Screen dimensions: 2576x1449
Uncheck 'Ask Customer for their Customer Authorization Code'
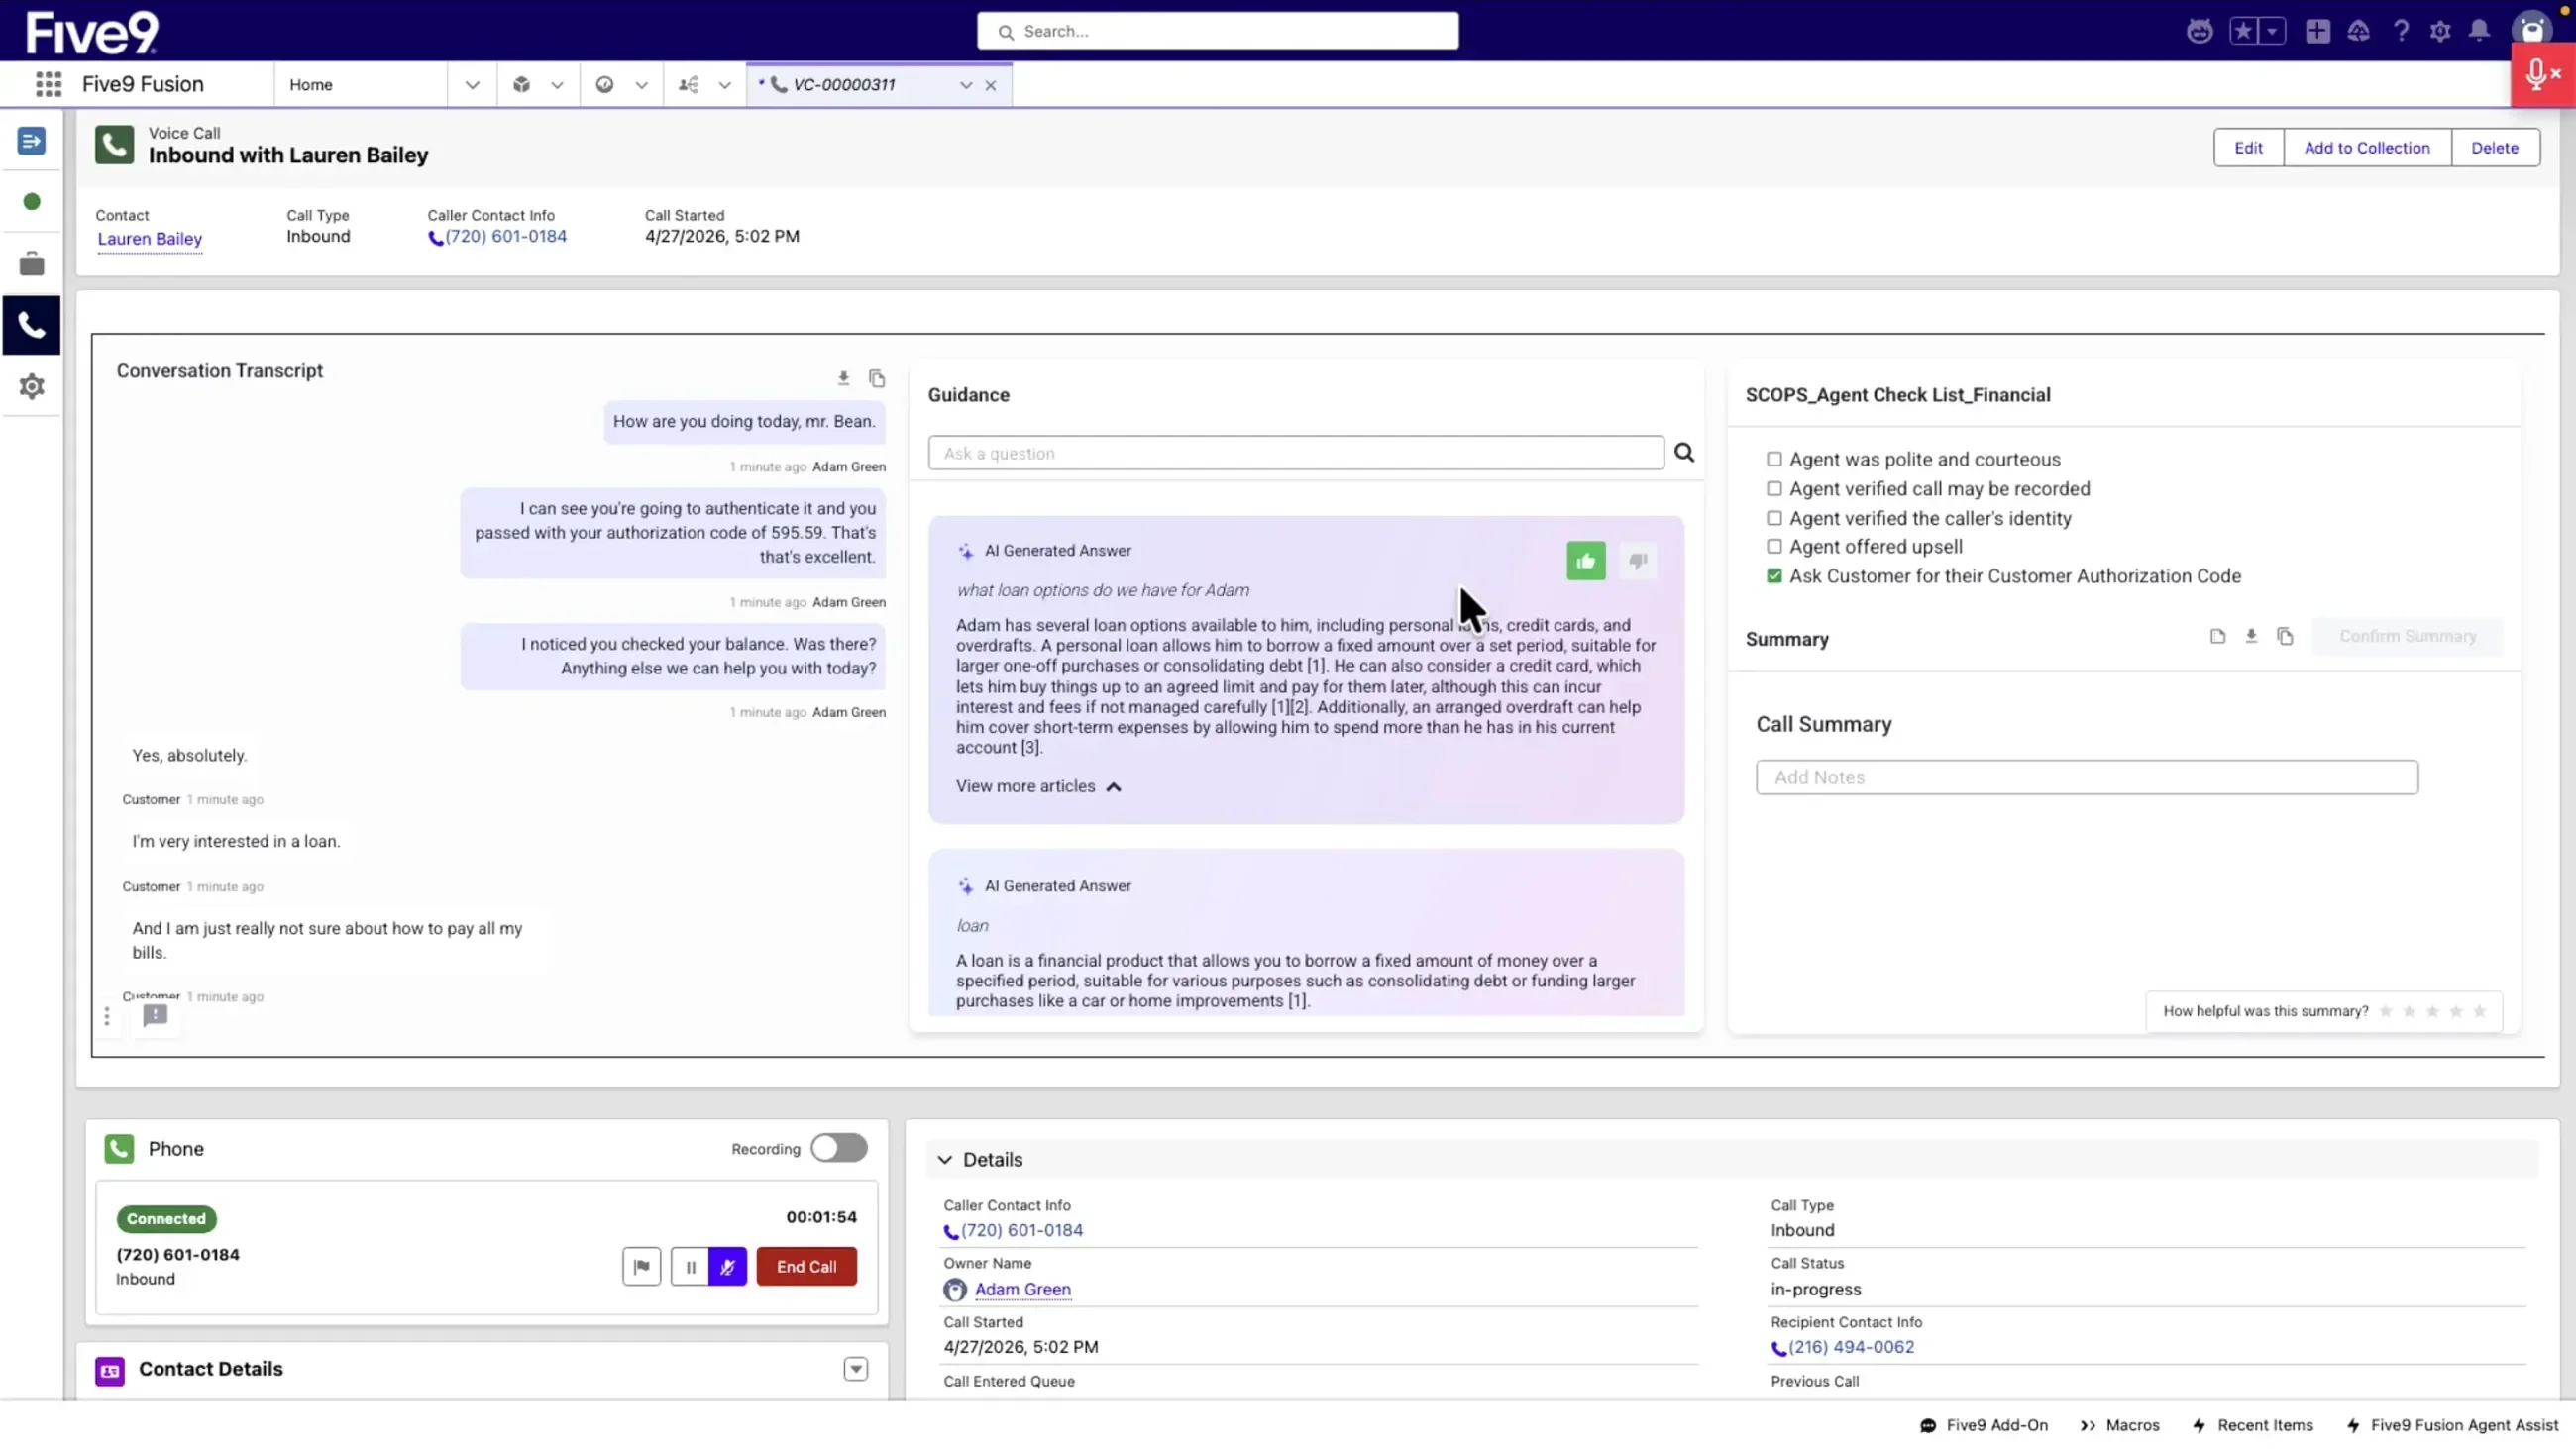1774,576
